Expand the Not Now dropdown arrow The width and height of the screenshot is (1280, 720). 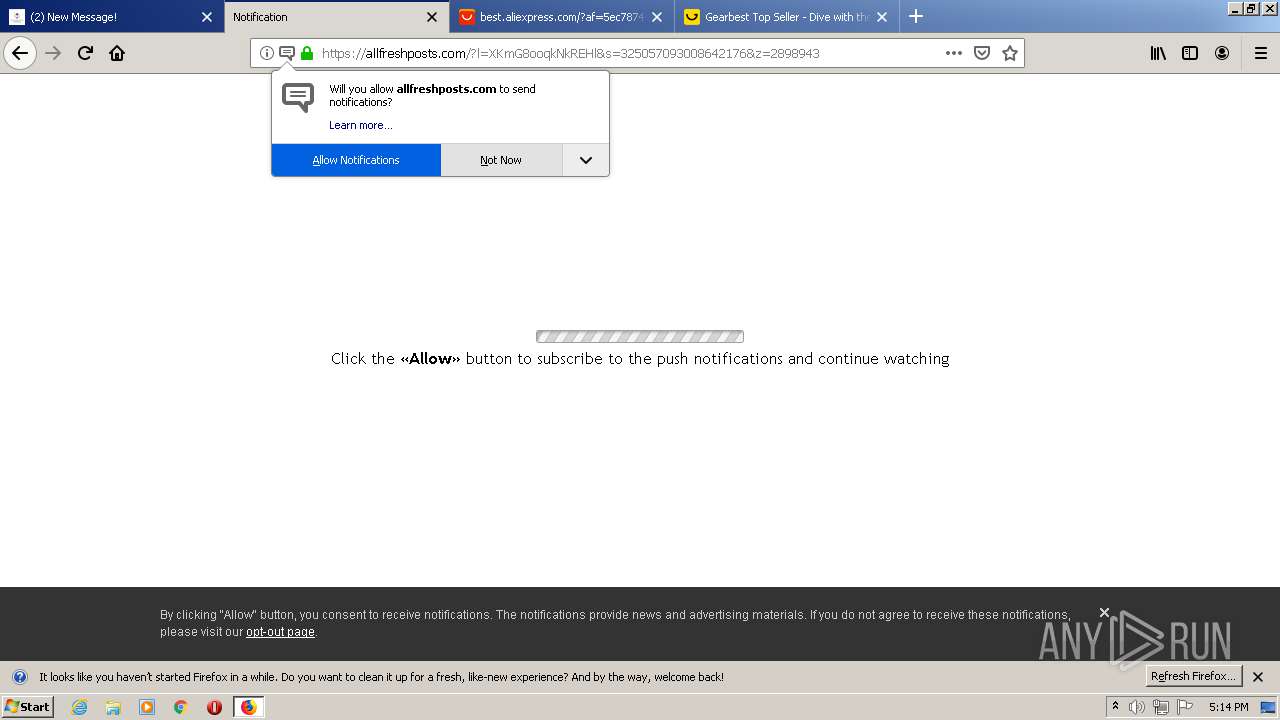(x=586, y=160)
